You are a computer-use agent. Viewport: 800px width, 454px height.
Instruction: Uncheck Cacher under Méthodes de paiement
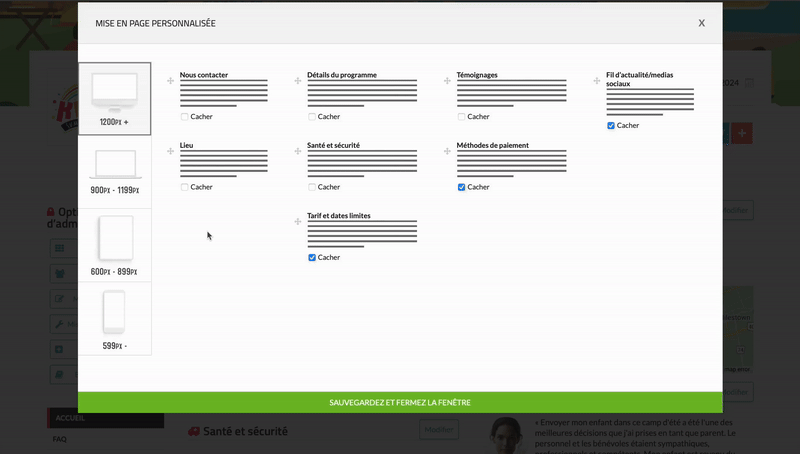point(461,187)
